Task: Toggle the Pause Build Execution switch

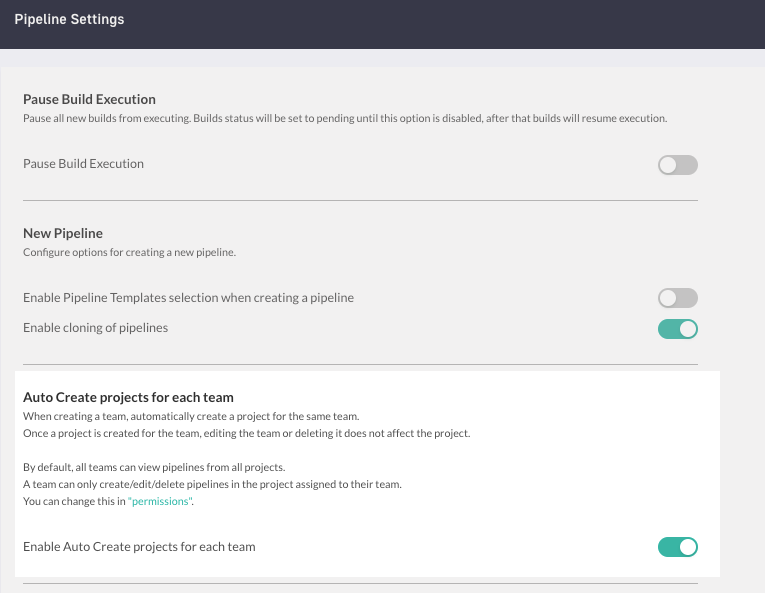Action: (x=677, y=165)
